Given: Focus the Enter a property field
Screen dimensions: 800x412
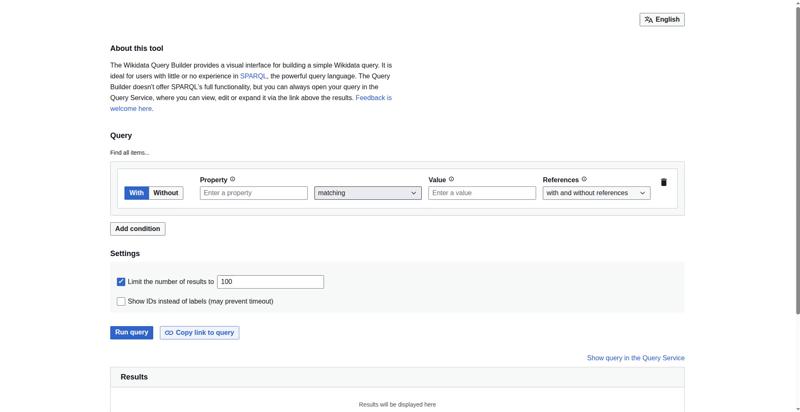Looking at the screenshot, I should (x=253, y=193).
